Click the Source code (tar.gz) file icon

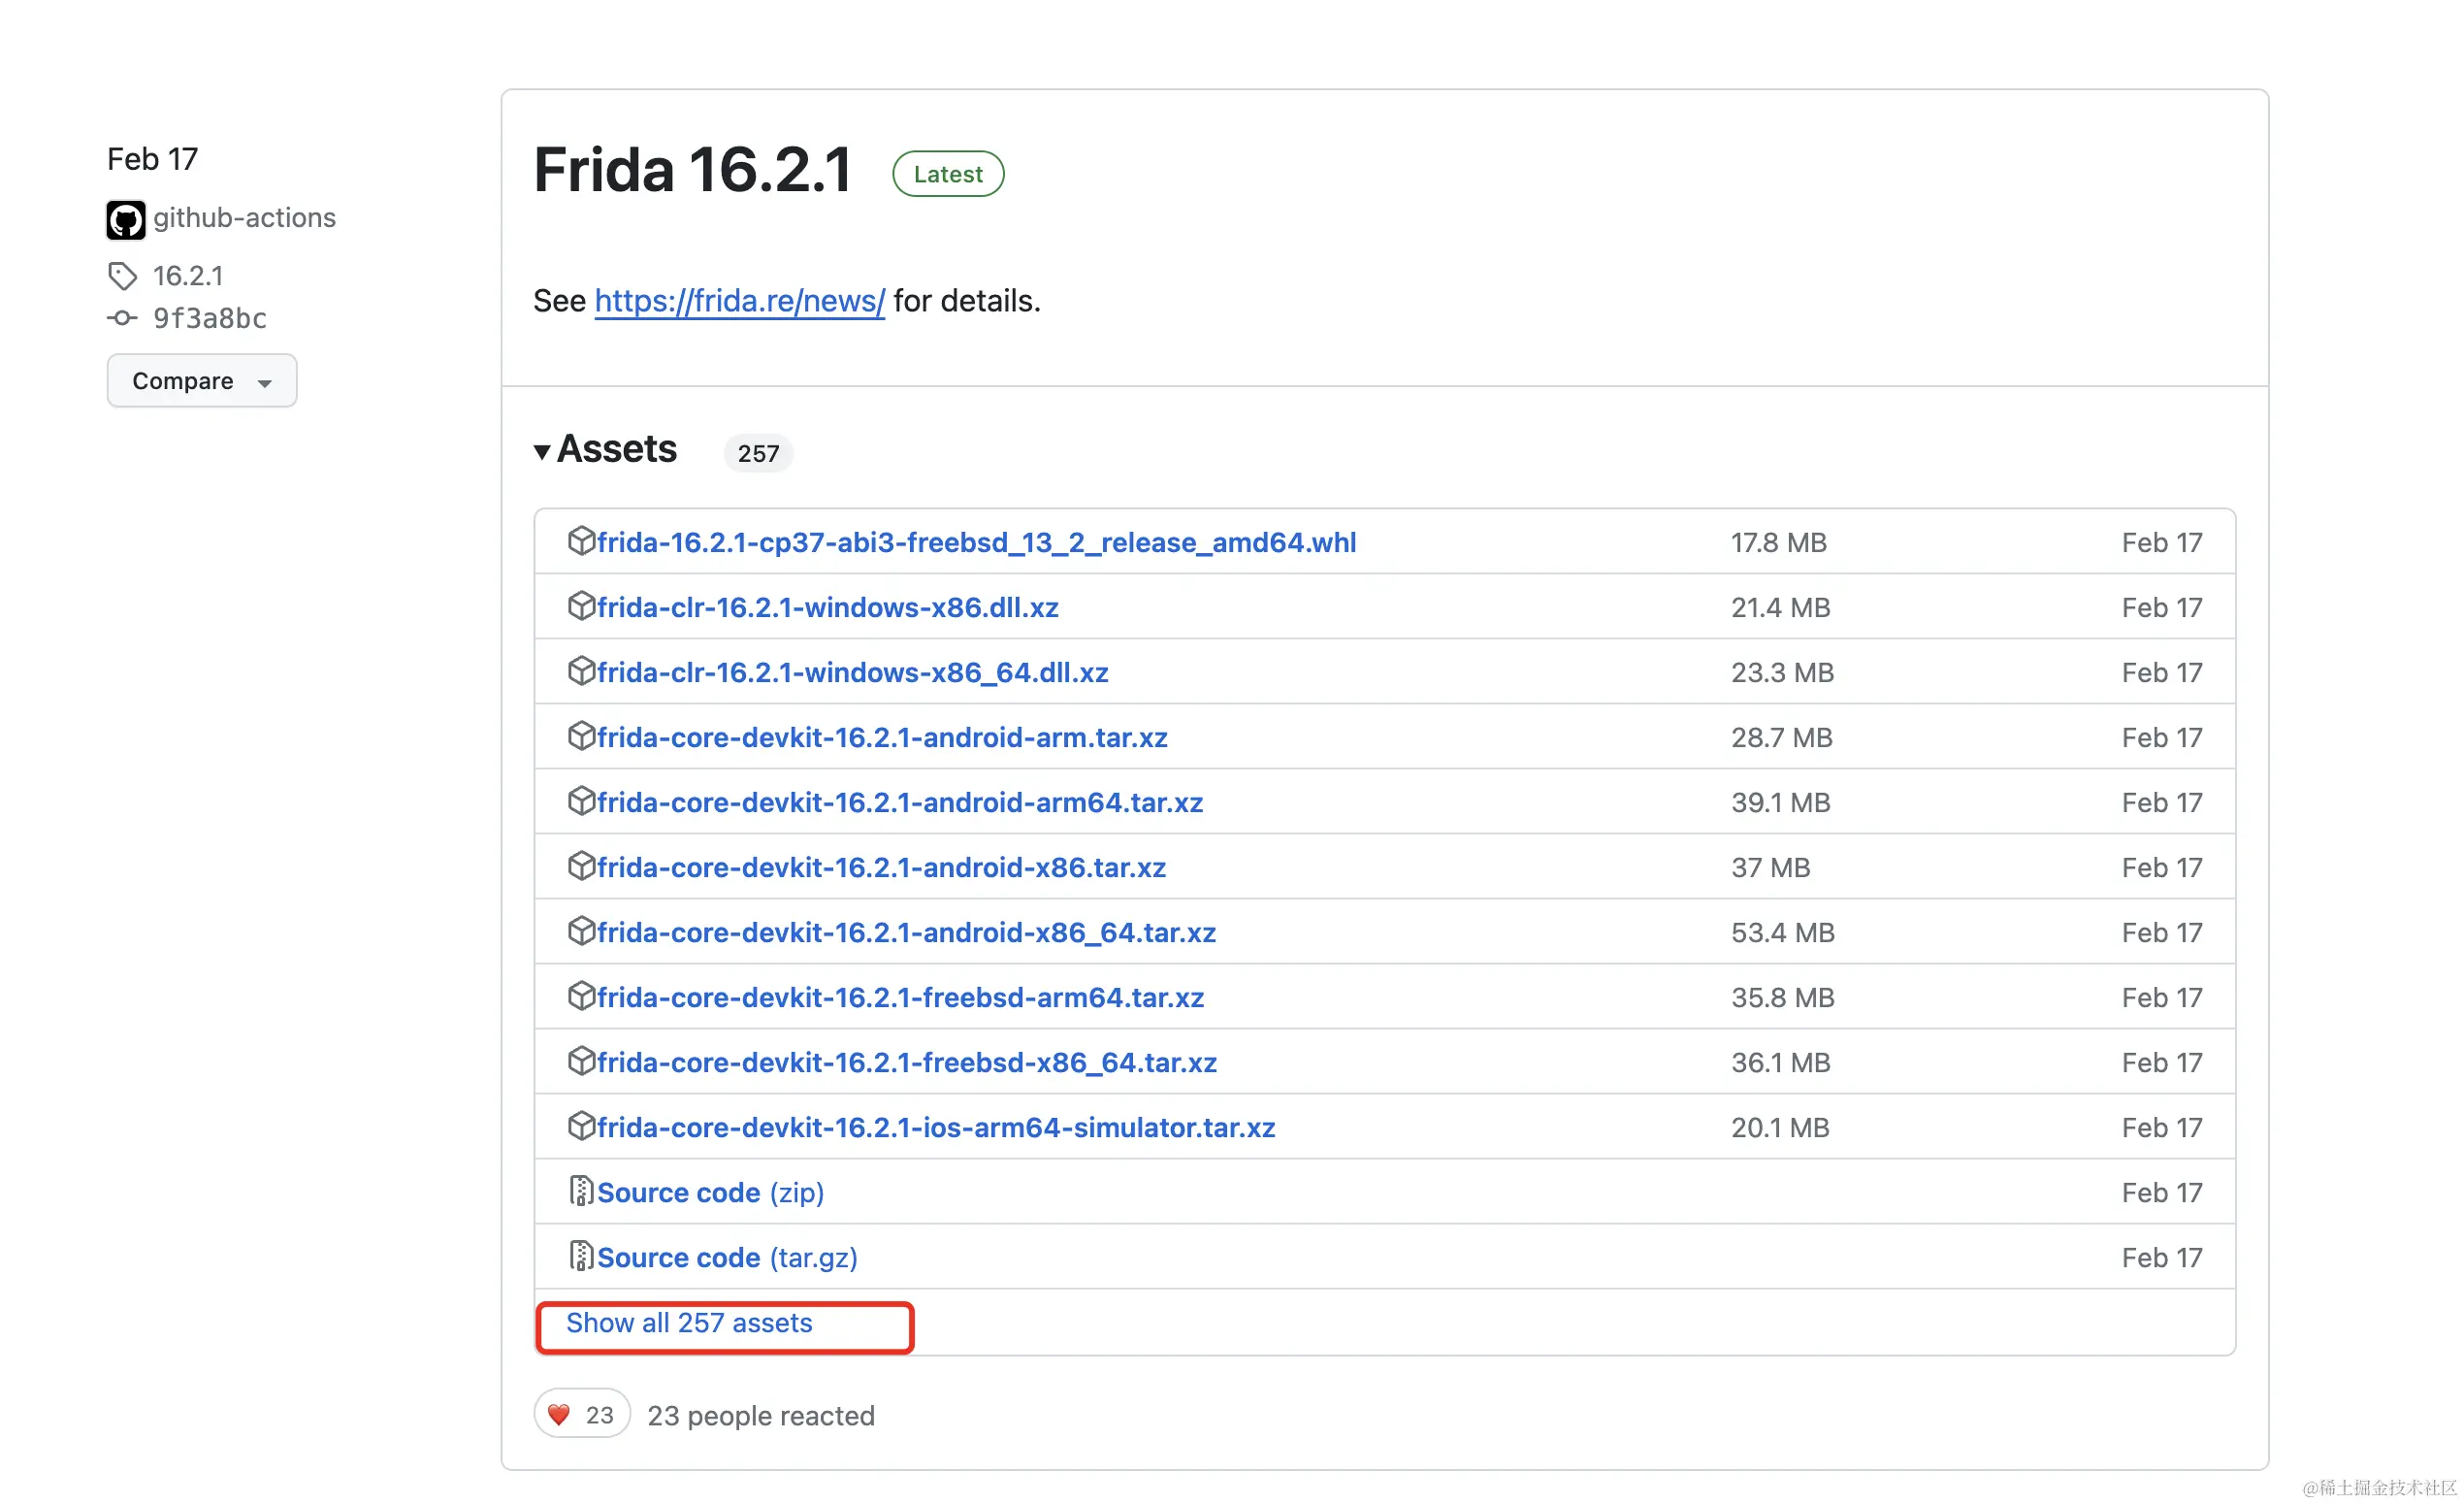coord(581,1256)
